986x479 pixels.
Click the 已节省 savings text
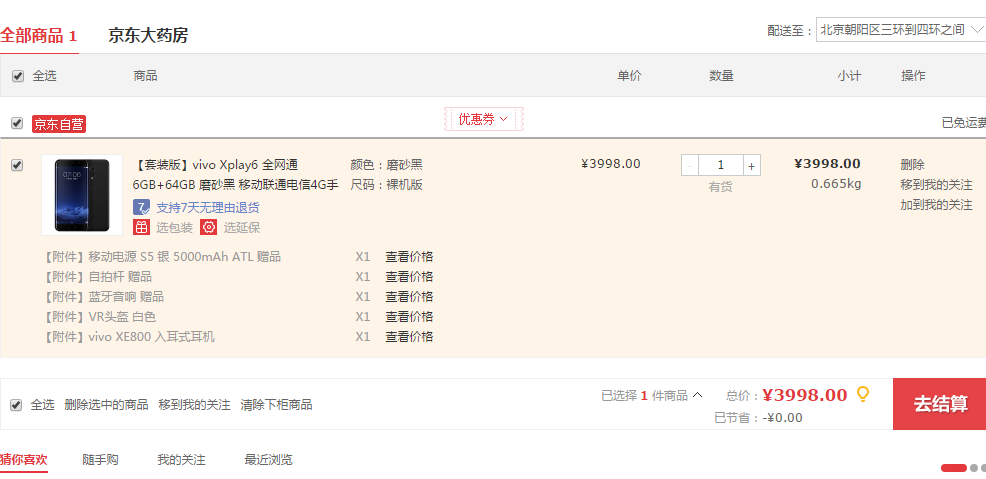pyautogui.click(x=758, y=417)
